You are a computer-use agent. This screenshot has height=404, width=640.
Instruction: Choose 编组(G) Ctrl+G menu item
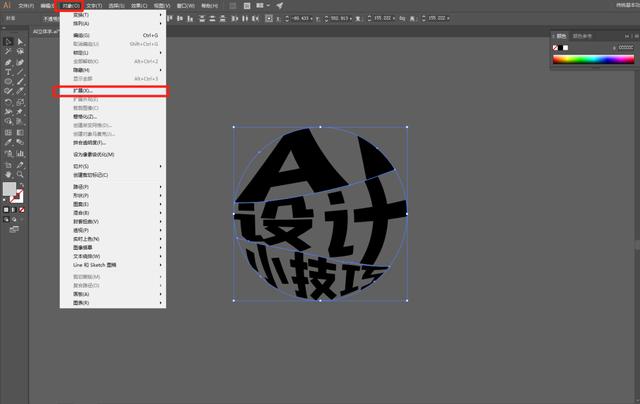point(113,36)
